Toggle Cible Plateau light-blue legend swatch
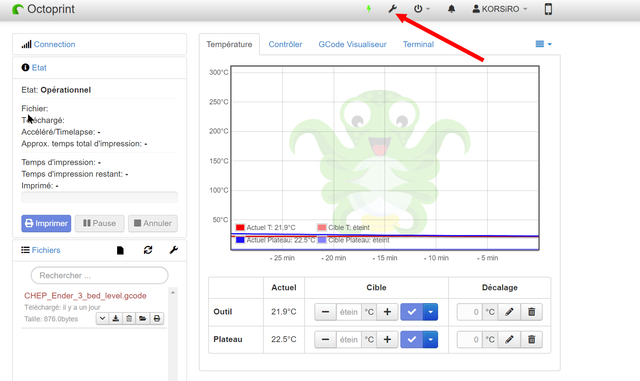The width and height of the screenshot is (640, 381). pyautogui.click(x=322, y=240)
